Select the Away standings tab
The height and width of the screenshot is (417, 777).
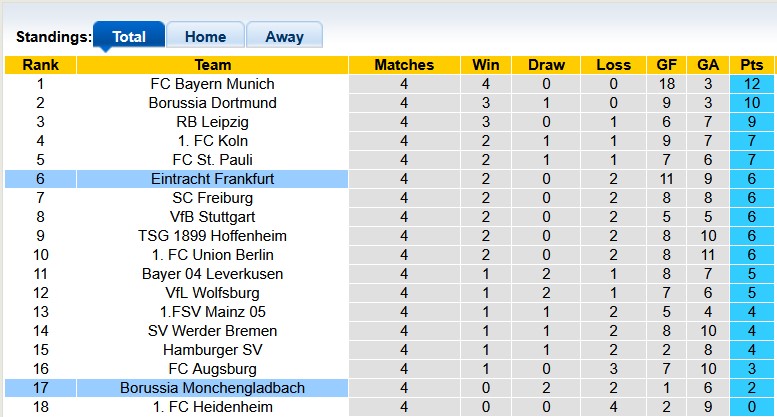(x=284, y=36)
